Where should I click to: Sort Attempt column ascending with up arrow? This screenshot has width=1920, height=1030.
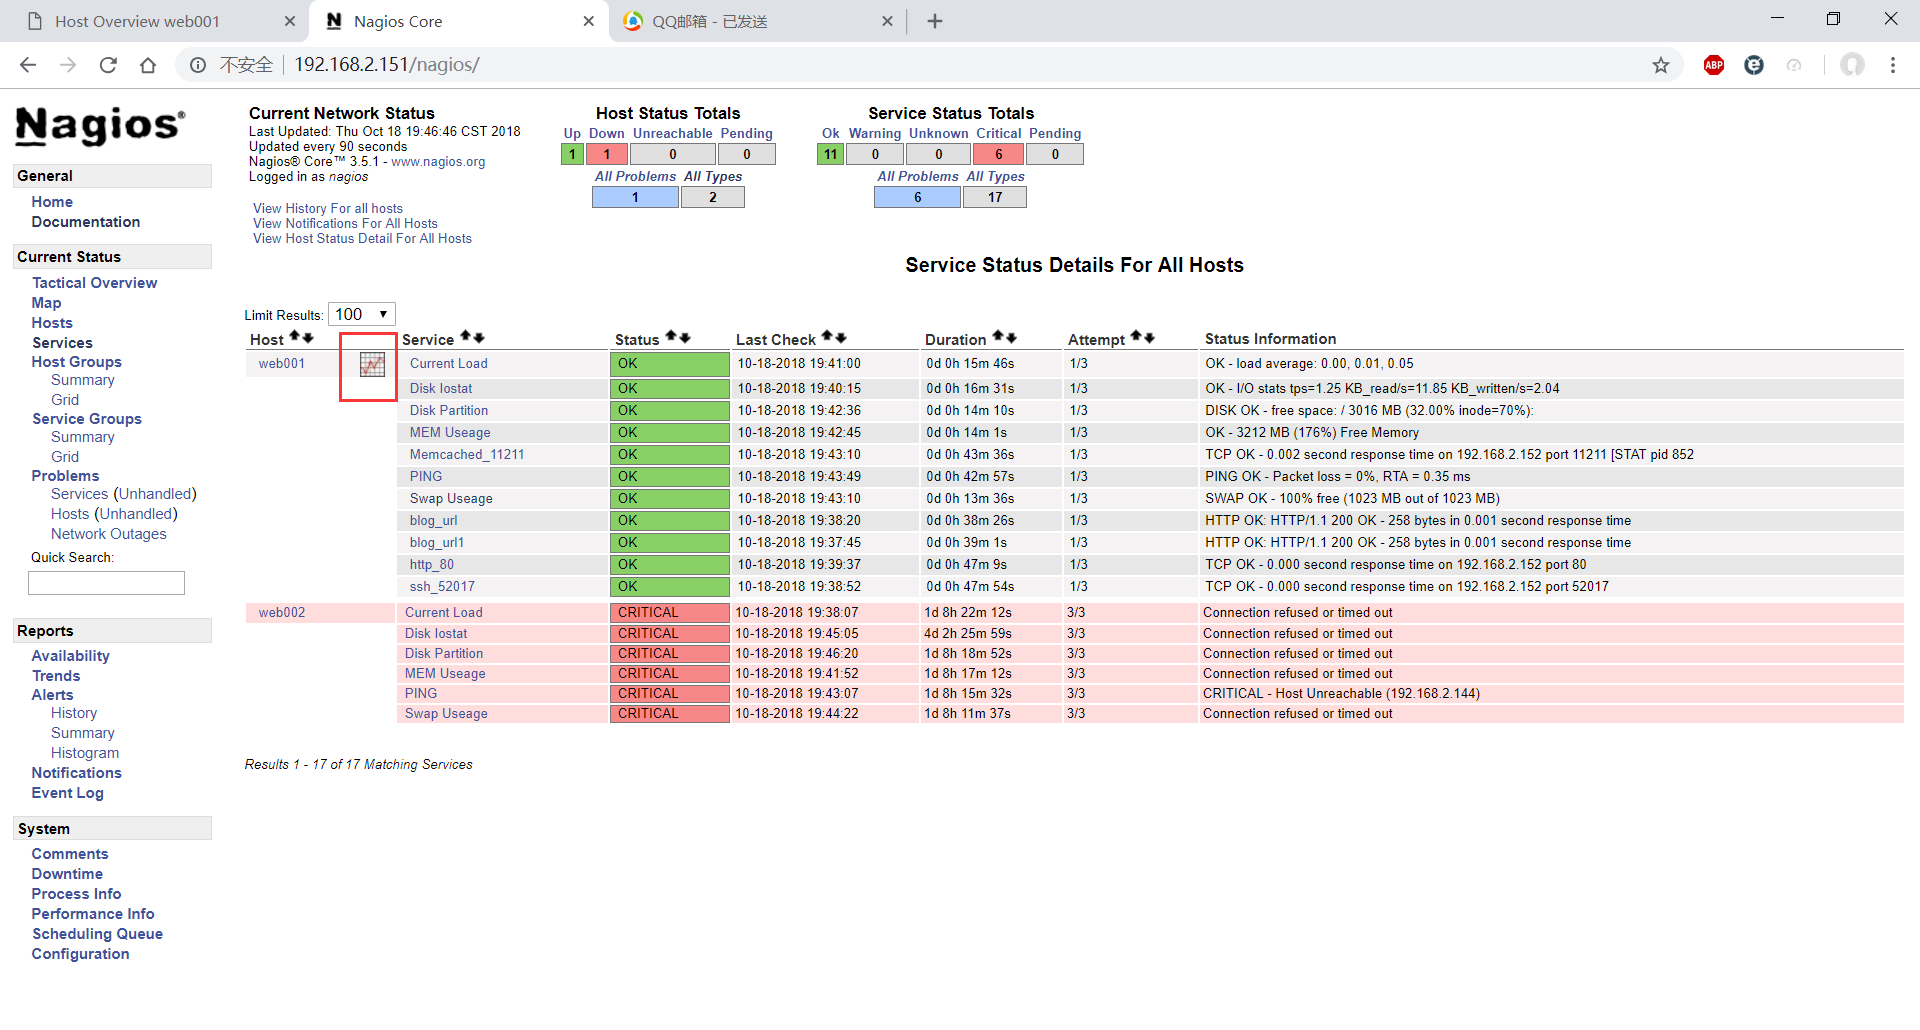click(x=1136, y=337)
